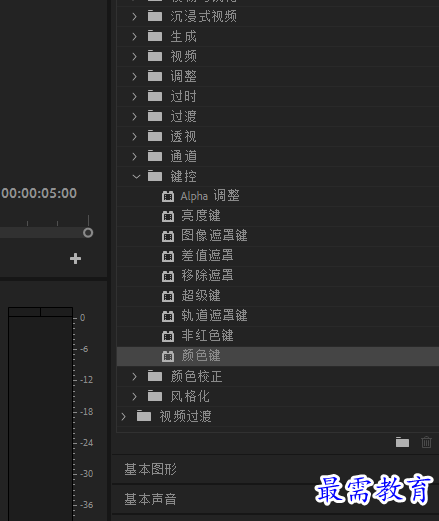
Task: Click the 键控 folder name
Action: 184,176
